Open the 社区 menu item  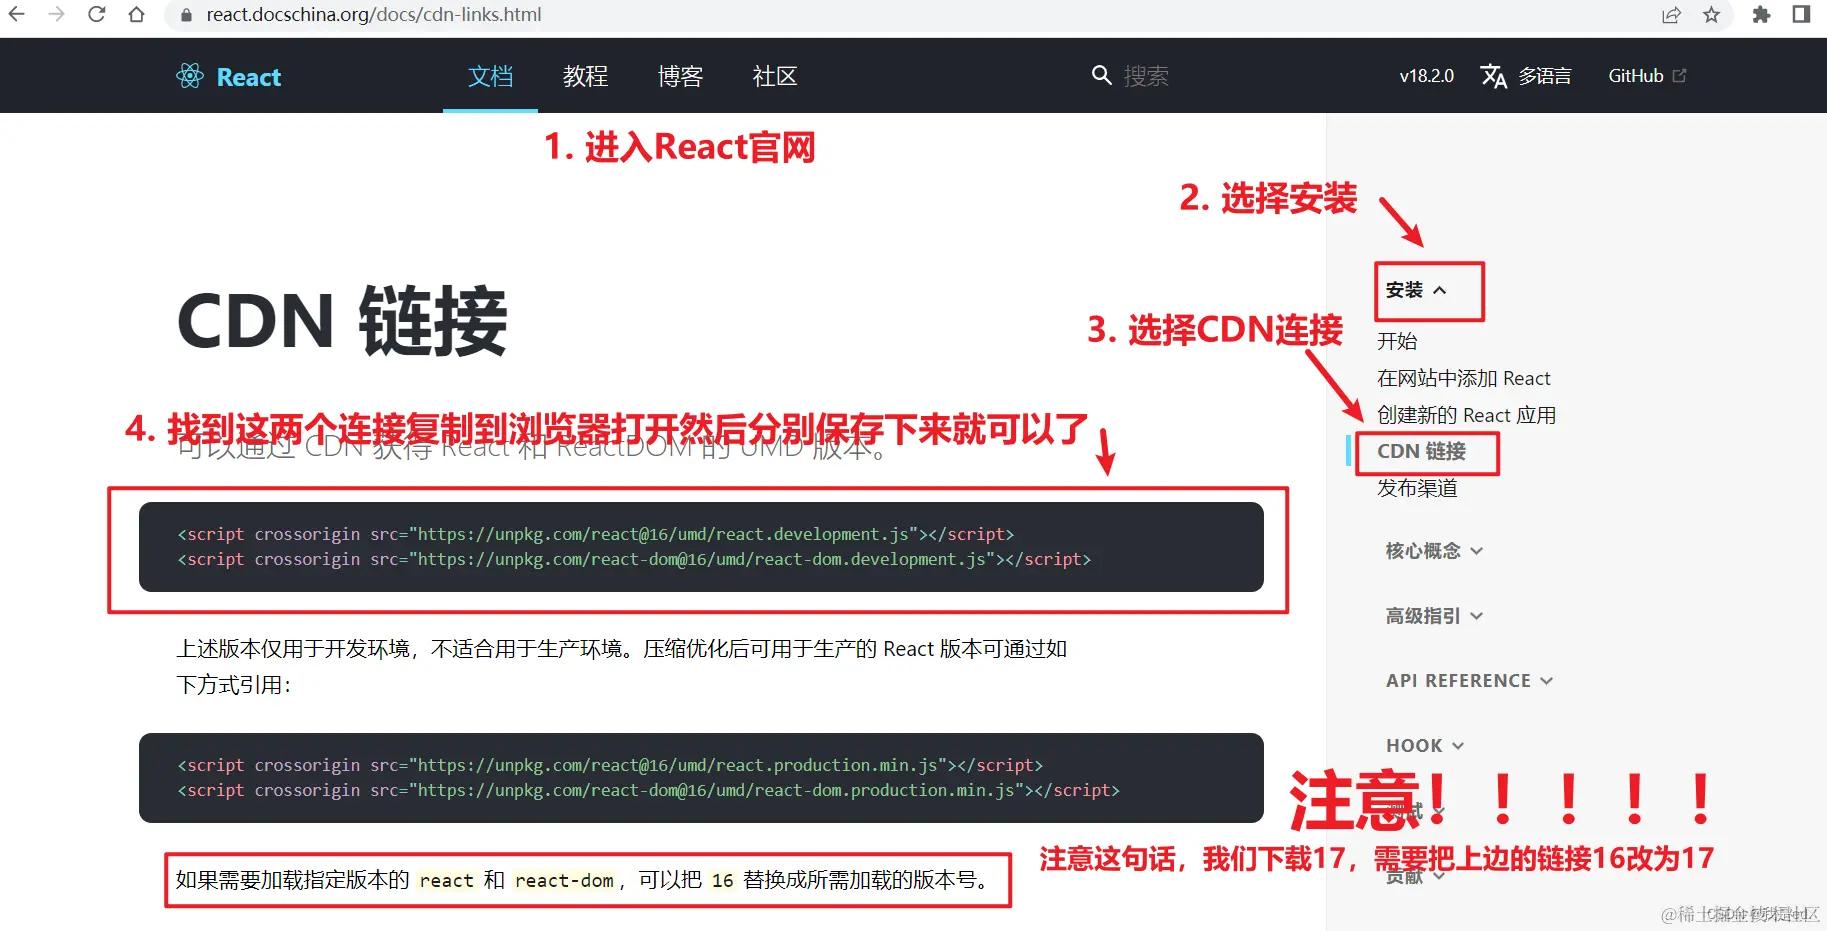pyautogui.click(x=774, y=77)
